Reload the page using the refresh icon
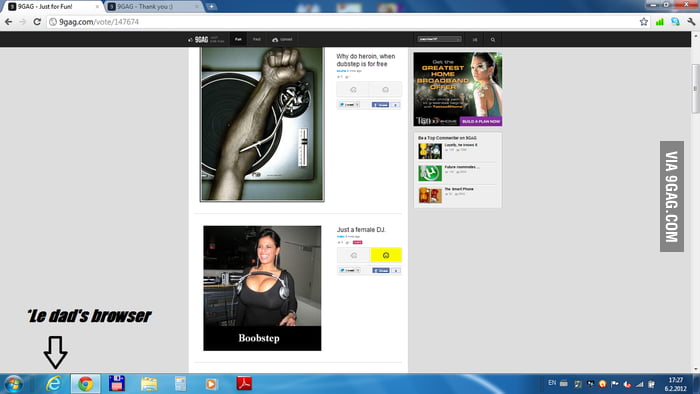Viewport: 700px width, 394px height. (37, 22)
